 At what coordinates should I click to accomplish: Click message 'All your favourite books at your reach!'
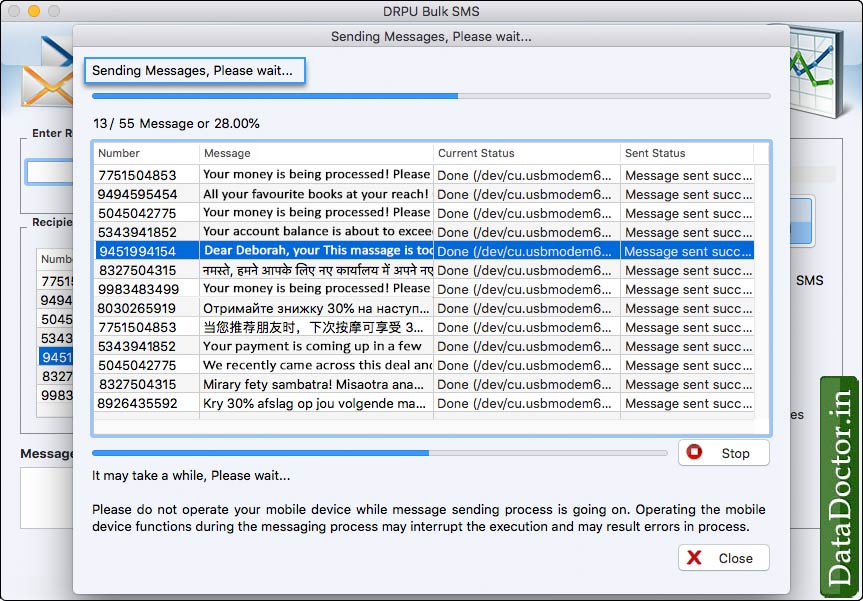316,194
